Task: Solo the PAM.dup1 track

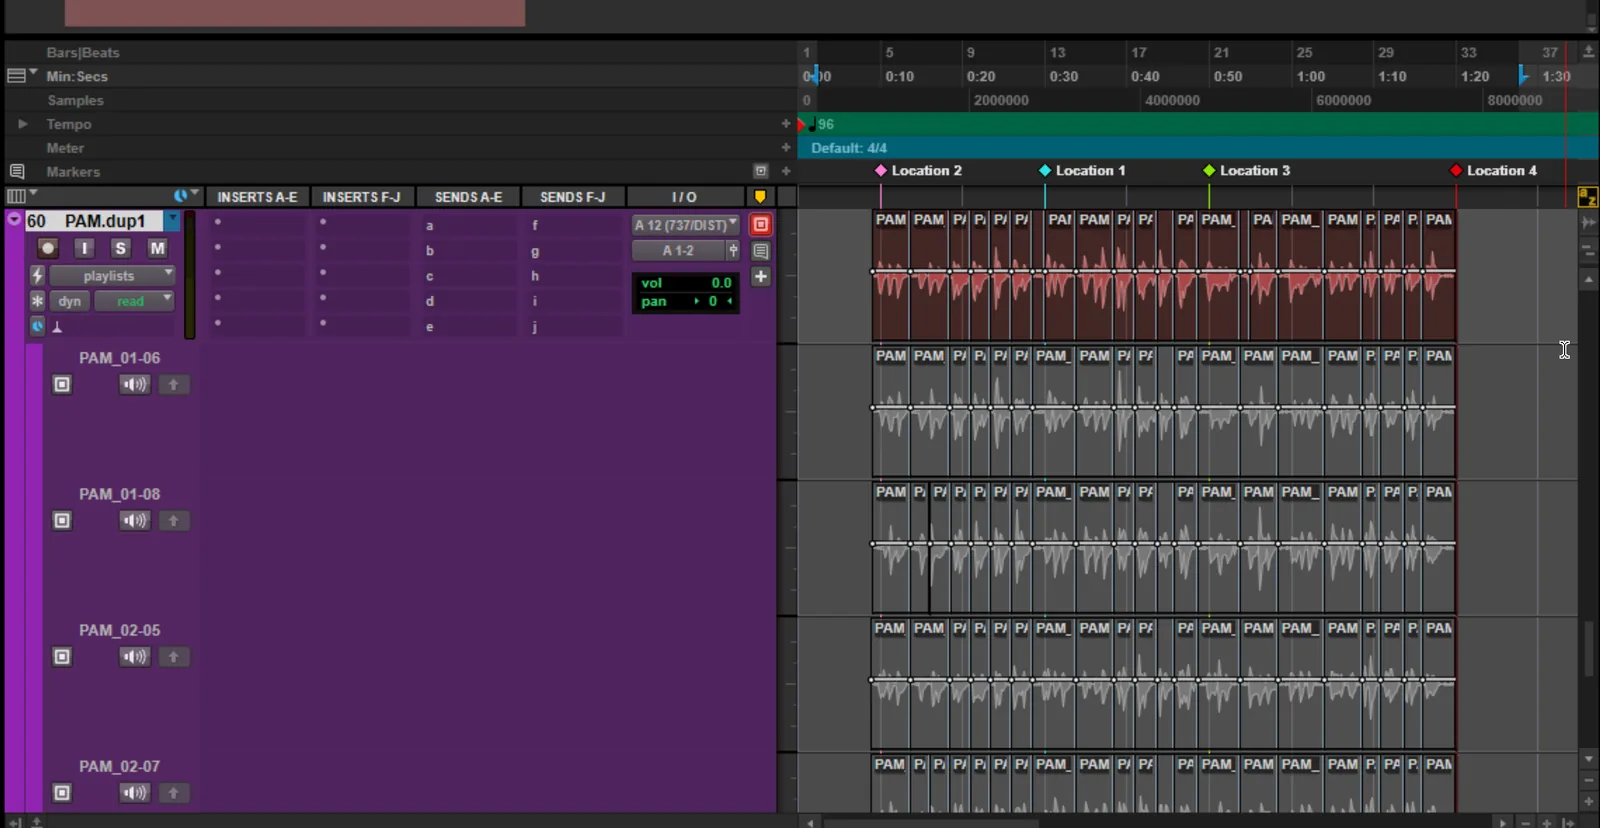Action: [120, 248]
